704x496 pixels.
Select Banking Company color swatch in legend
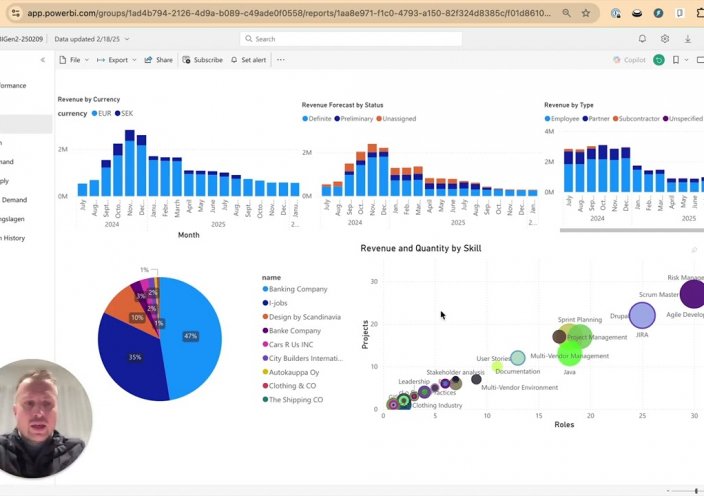(264, 289)
